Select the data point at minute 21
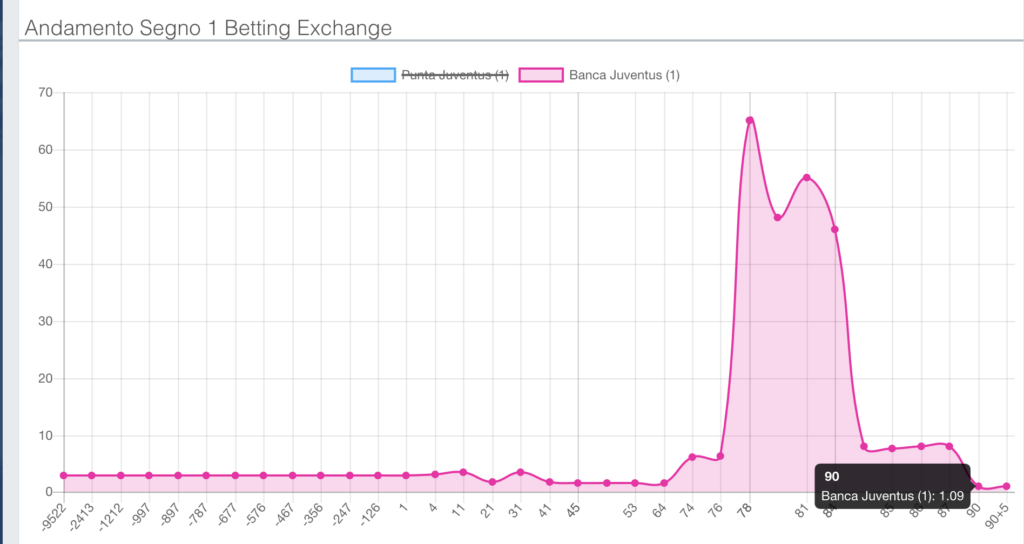Image resolution: width=1024 pixels, height=544 pixels. point(492,482)
